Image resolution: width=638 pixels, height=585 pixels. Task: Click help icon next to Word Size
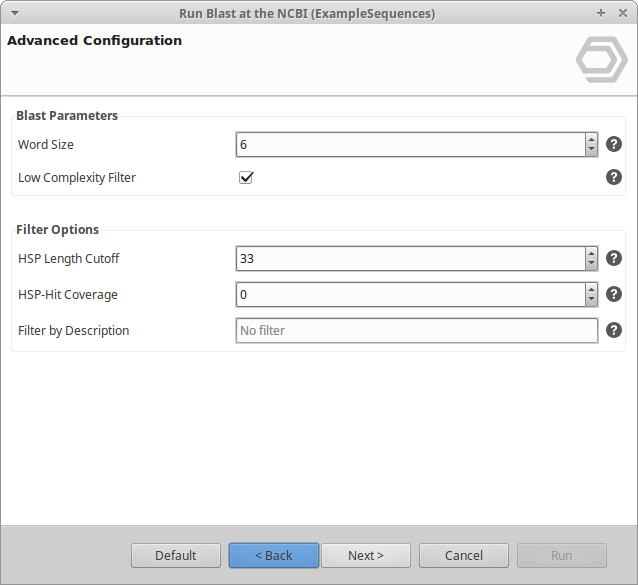pyautogui.click(x=614, y=144)
